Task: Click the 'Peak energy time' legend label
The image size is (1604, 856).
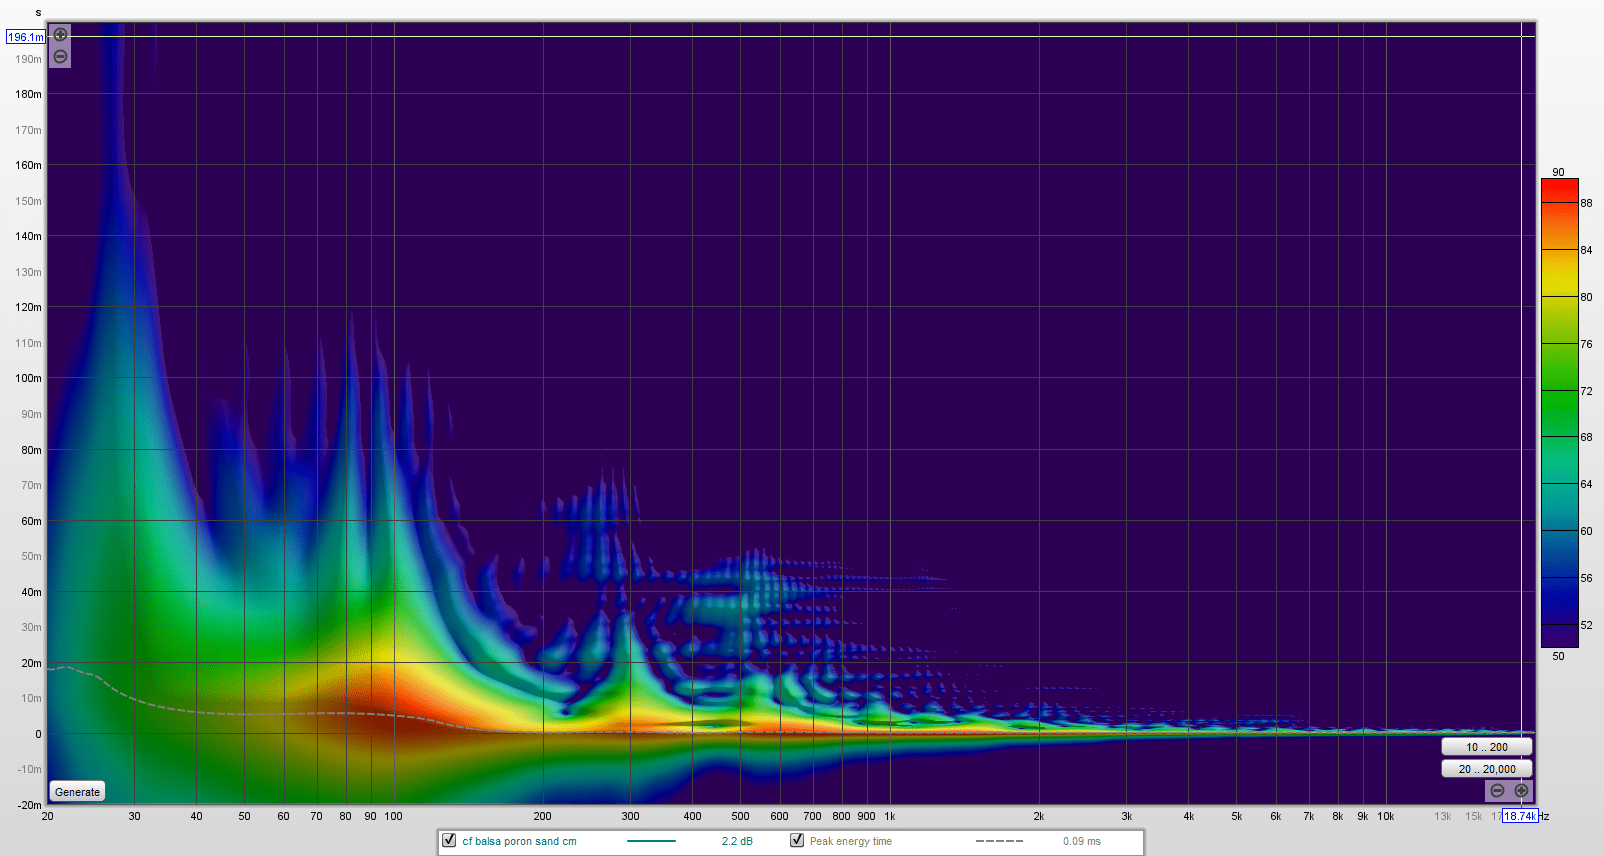Action: click(851, 841)
